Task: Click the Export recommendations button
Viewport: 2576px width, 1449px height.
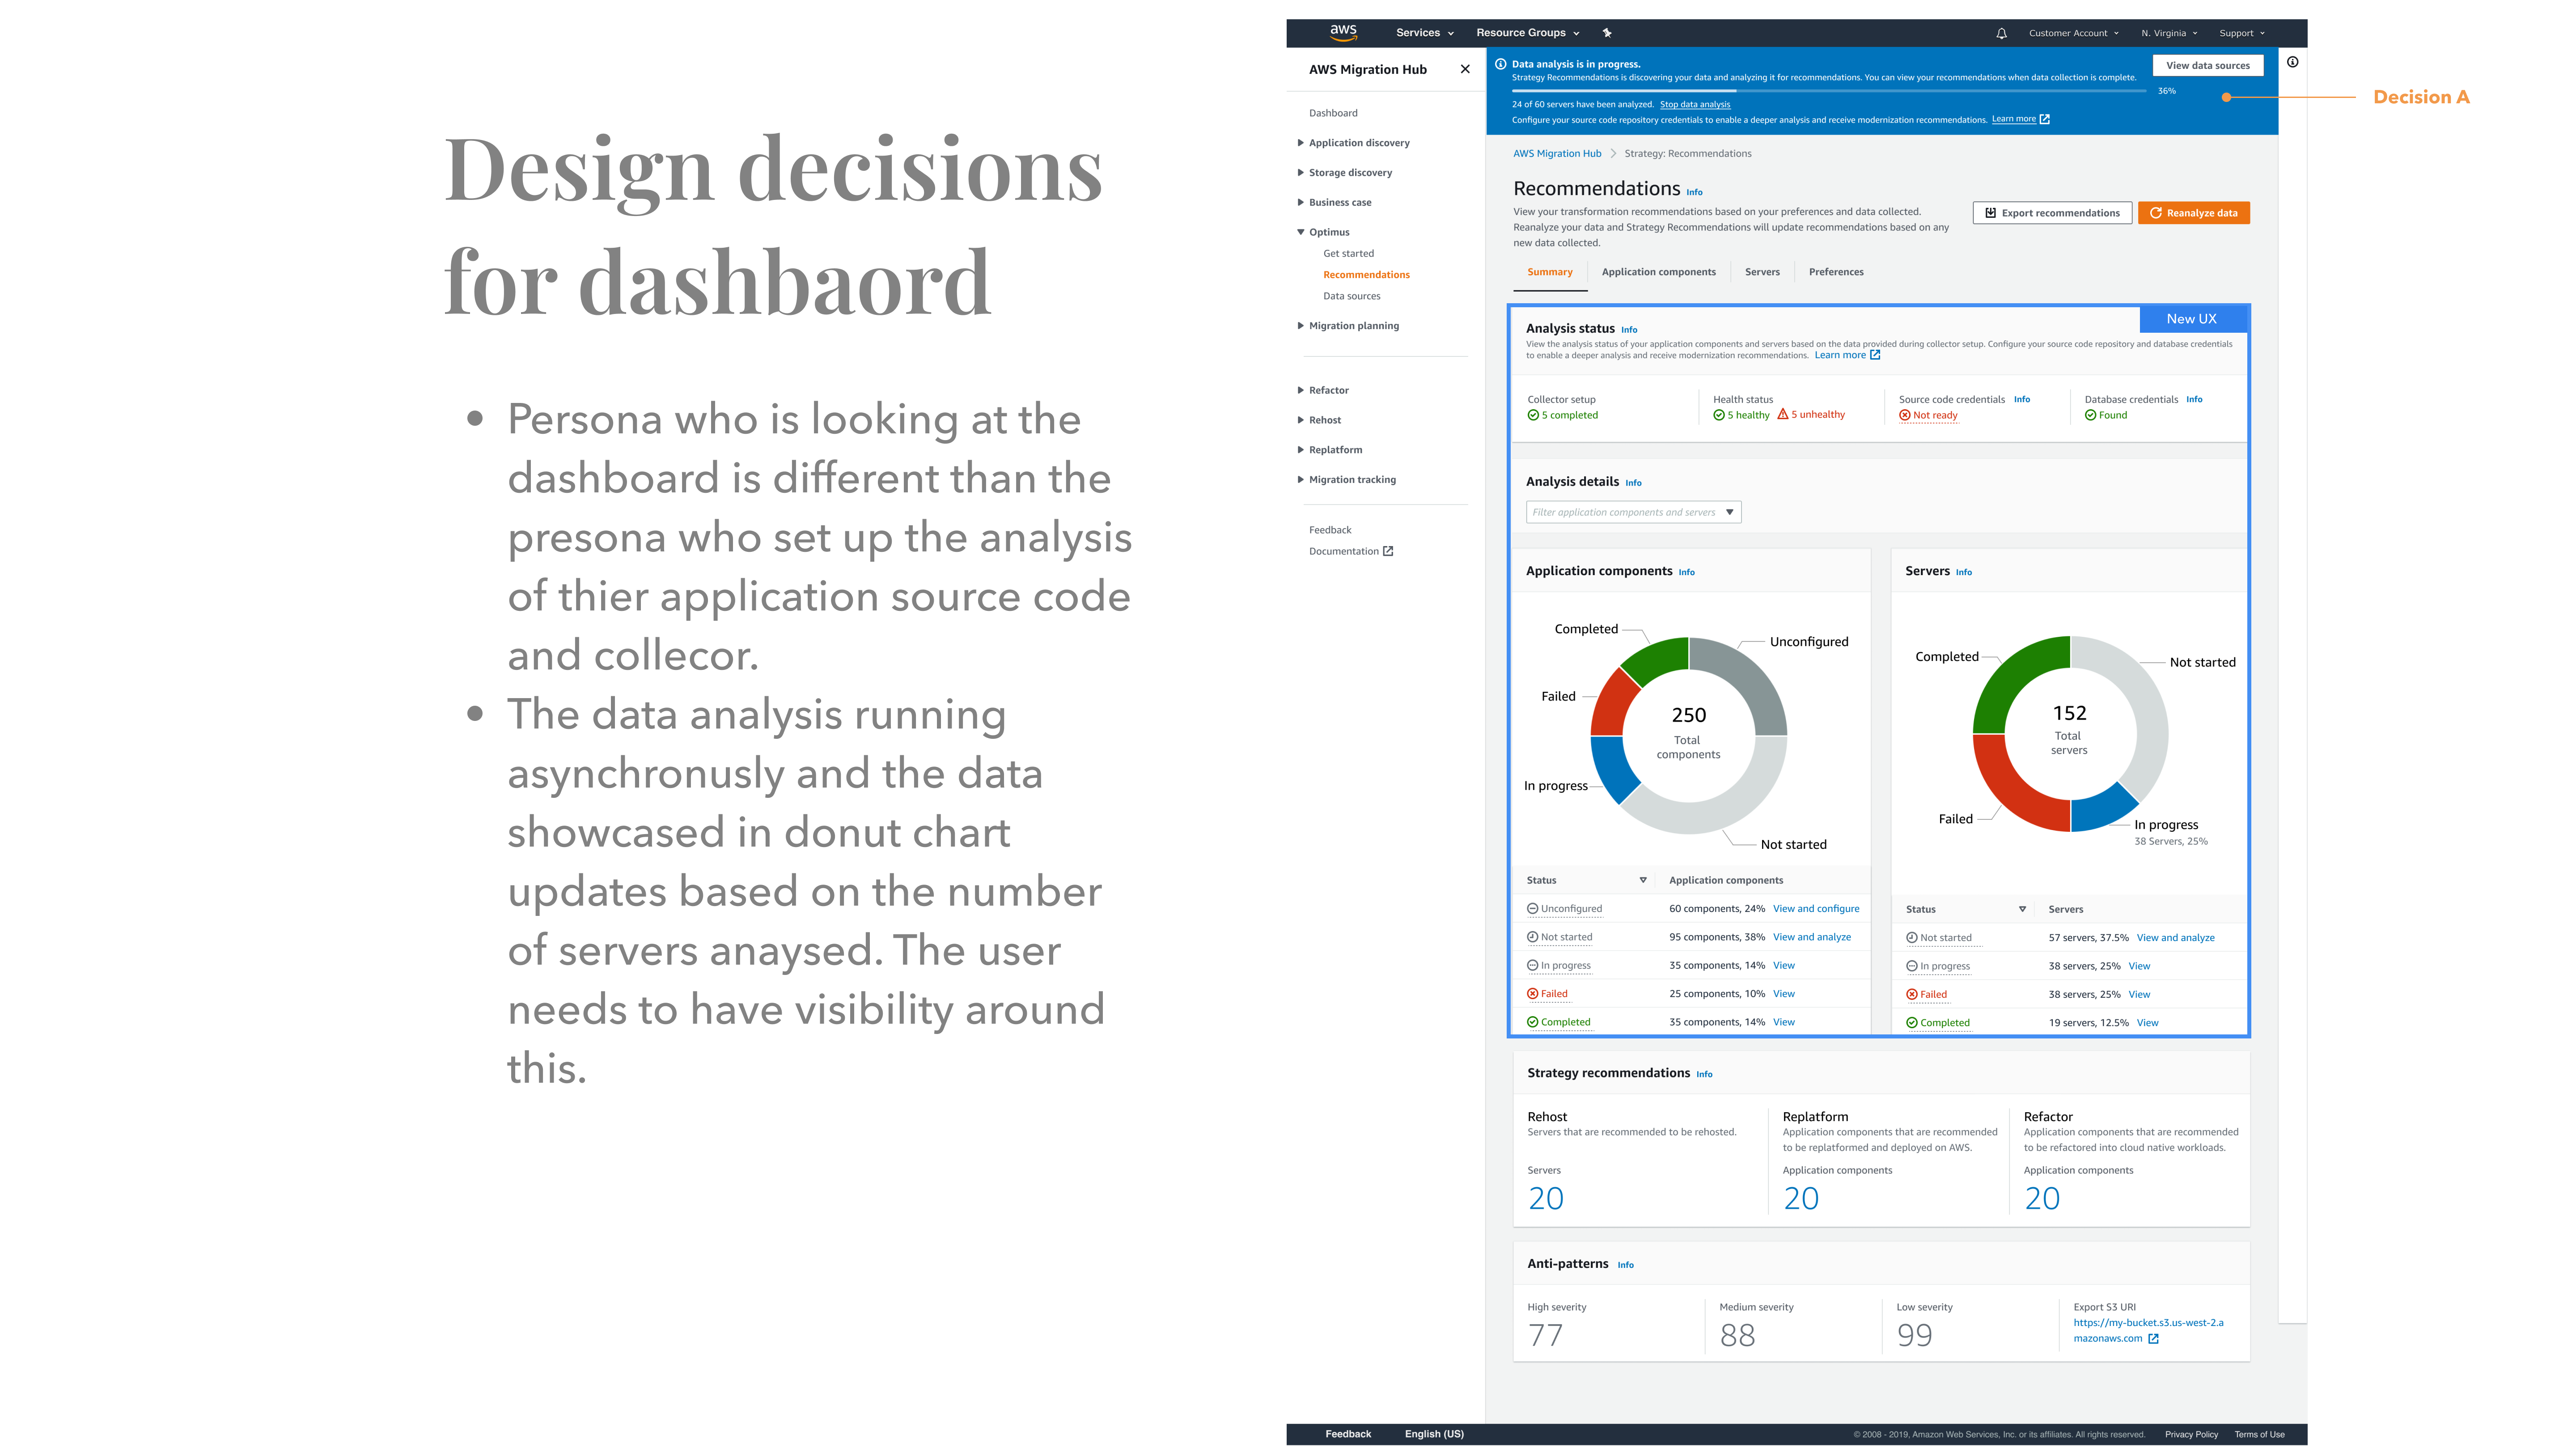Action: (2052, 213)
